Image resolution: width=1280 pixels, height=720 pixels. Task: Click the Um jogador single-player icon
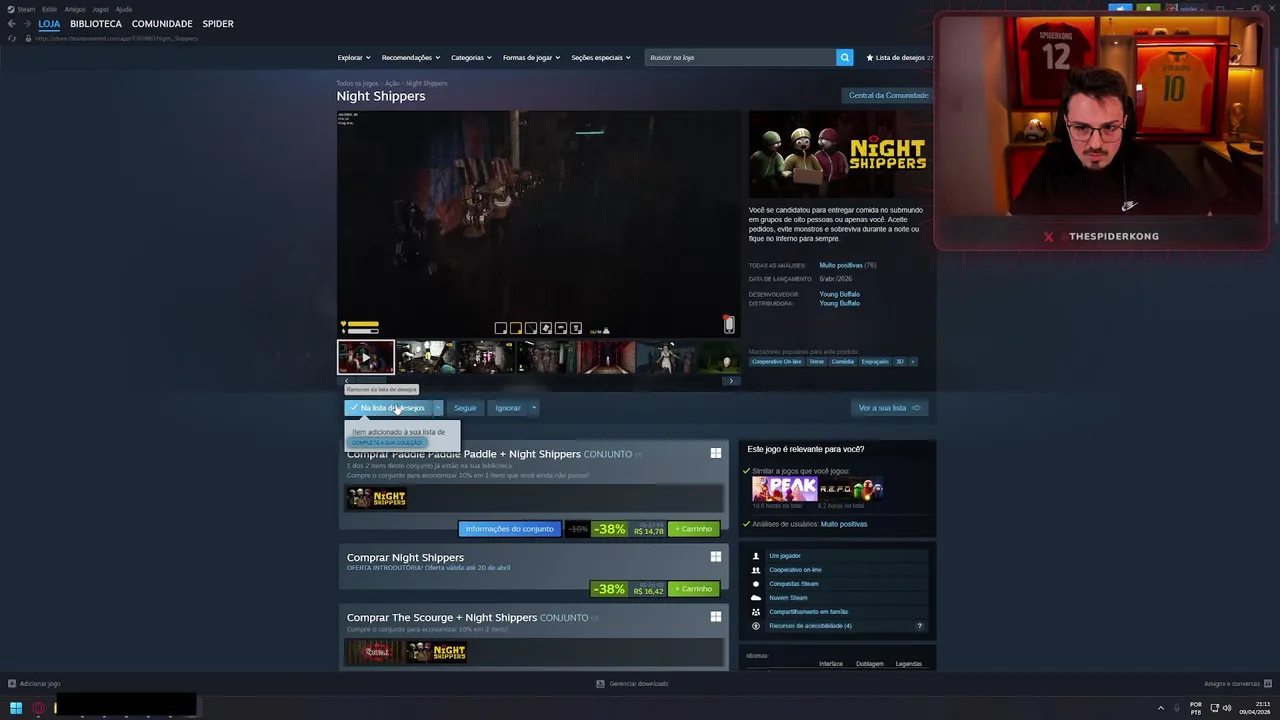pyautogui.click(x=756, y=555)
